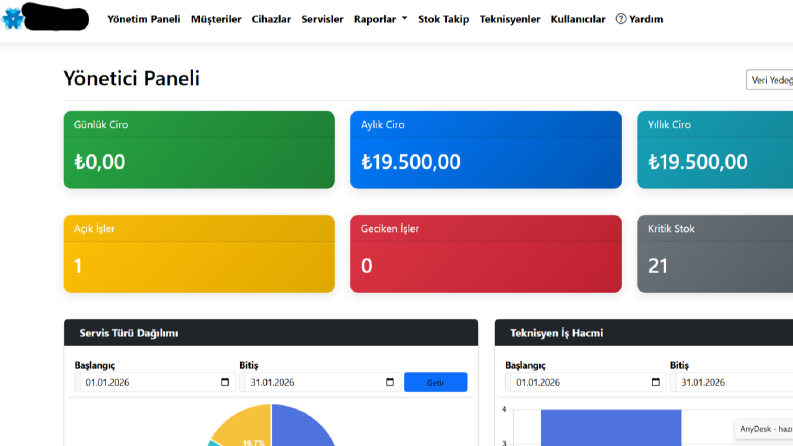This screenshot has height=446, width=793.
Task: Click the Yönetici Paneli heading
Action: coord(131,78)
